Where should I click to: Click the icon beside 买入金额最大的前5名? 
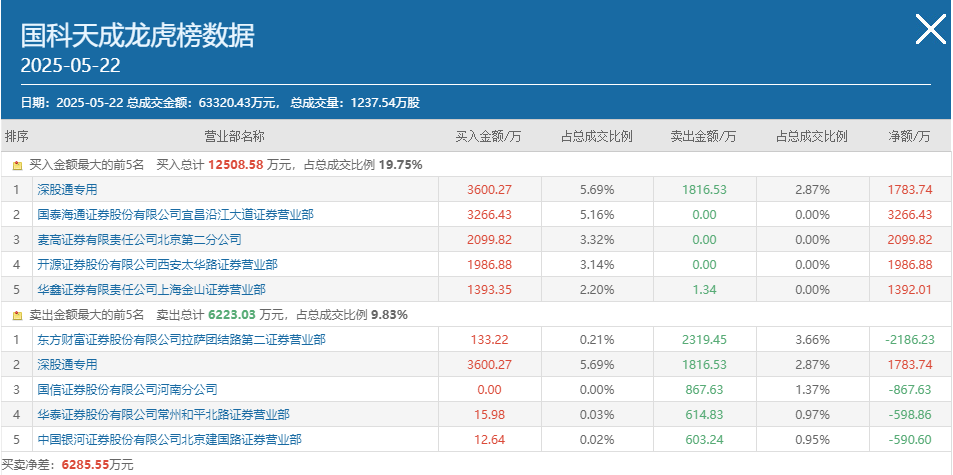point(17,165)
